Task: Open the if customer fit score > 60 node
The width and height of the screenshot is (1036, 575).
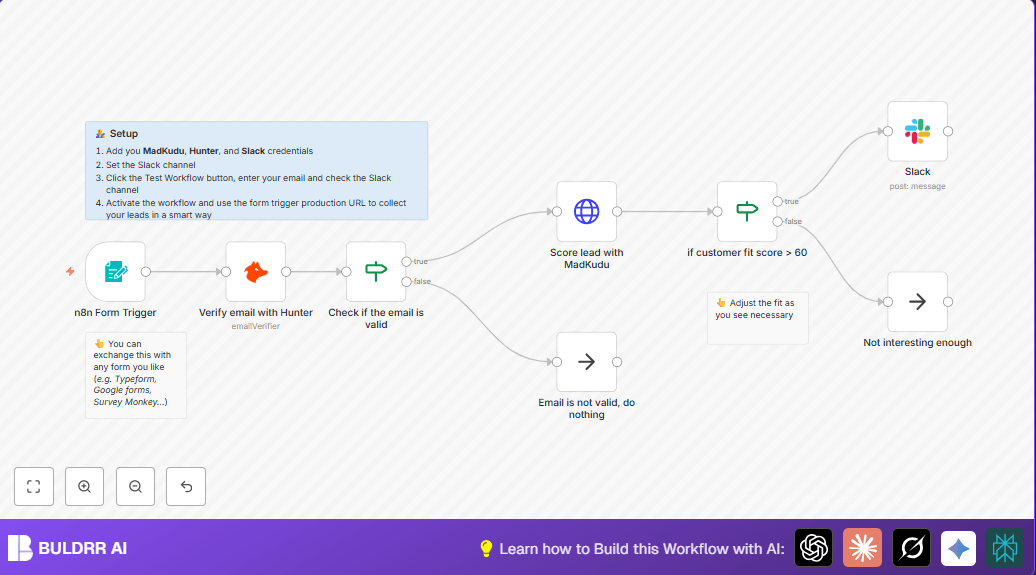Action: pyautogui.click(x=747, y=211)
